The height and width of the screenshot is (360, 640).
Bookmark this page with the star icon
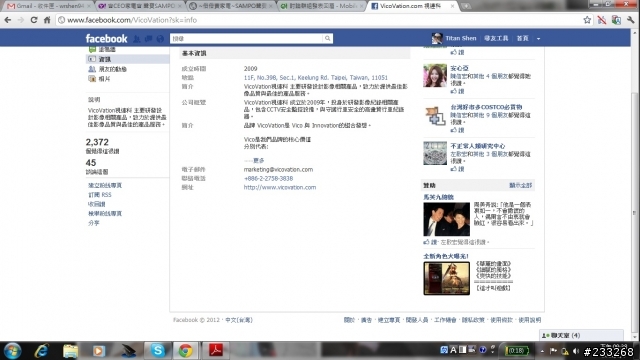(587, 20)
